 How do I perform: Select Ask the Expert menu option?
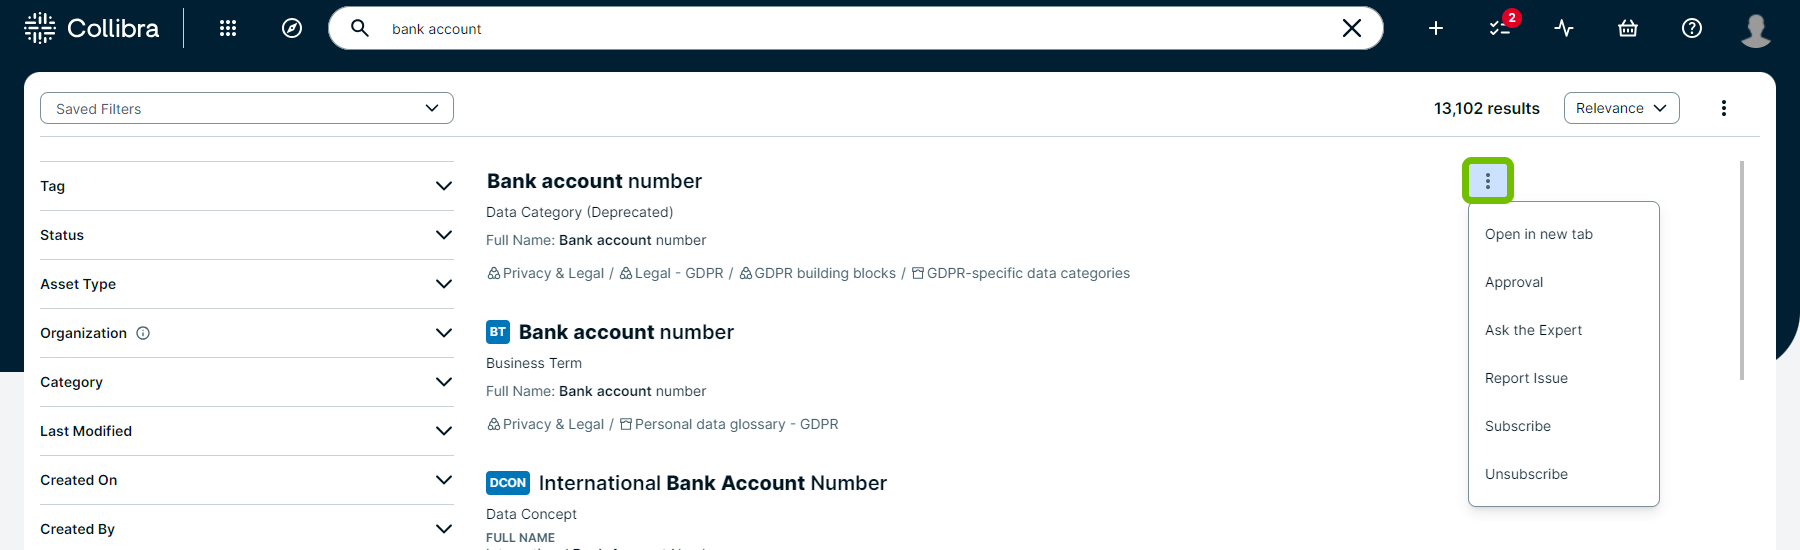tap(1533, 330)
